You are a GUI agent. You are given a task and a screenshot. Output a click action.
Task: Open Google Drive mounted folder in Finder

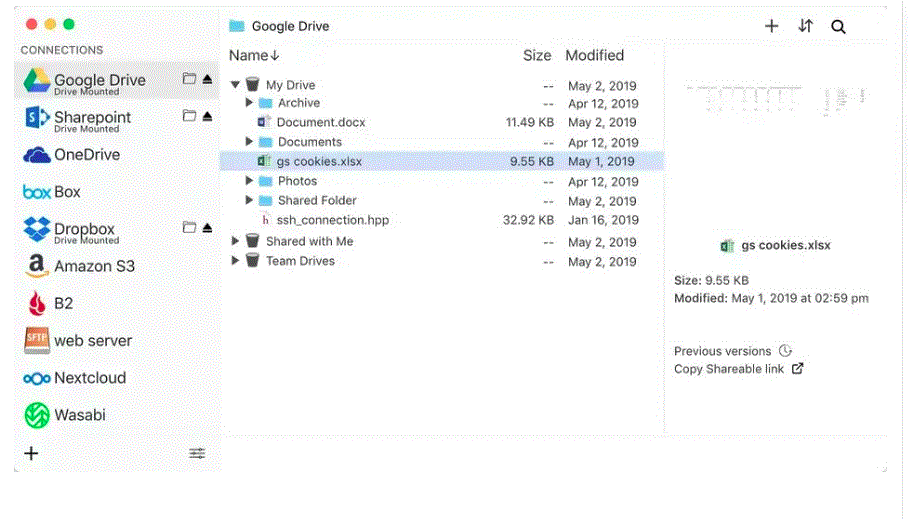(189, 78)
